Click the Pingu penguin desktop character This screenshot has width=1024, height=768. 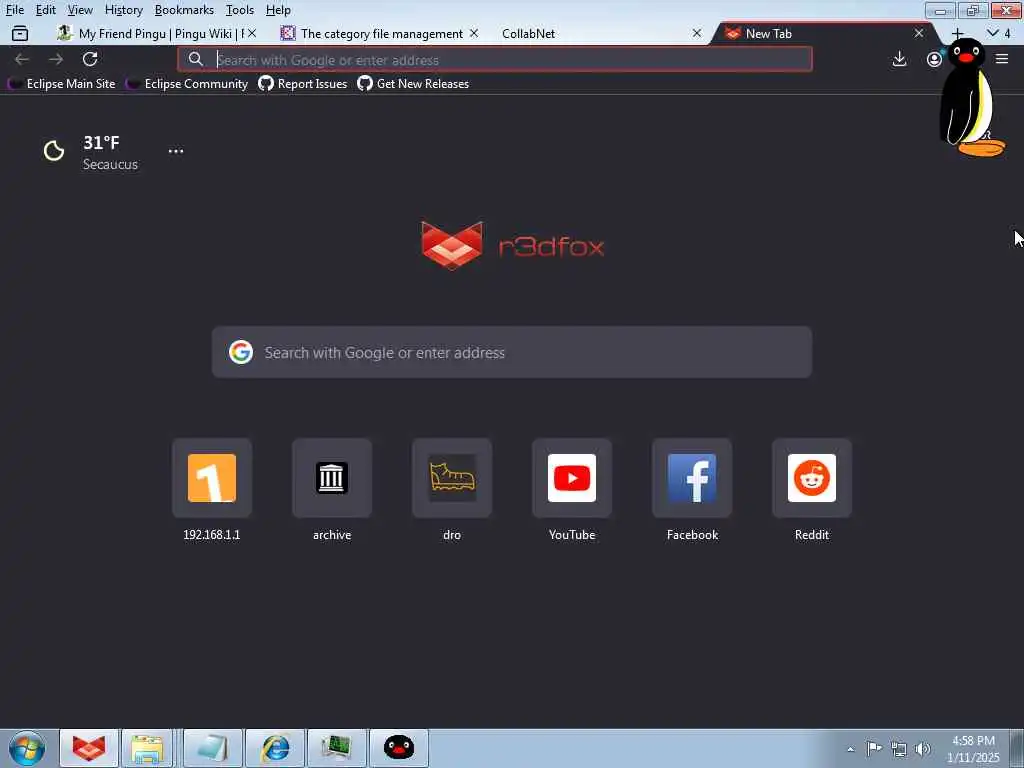point(970,98)
